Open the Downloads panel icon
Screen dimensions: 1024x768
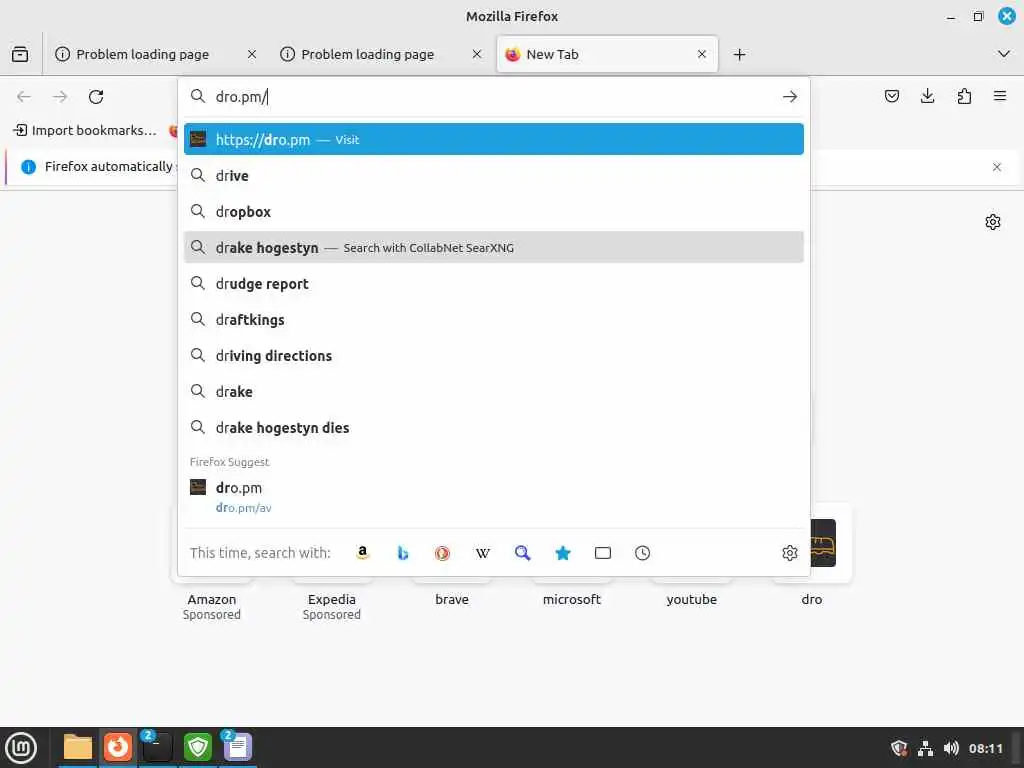tap(927, 97)
